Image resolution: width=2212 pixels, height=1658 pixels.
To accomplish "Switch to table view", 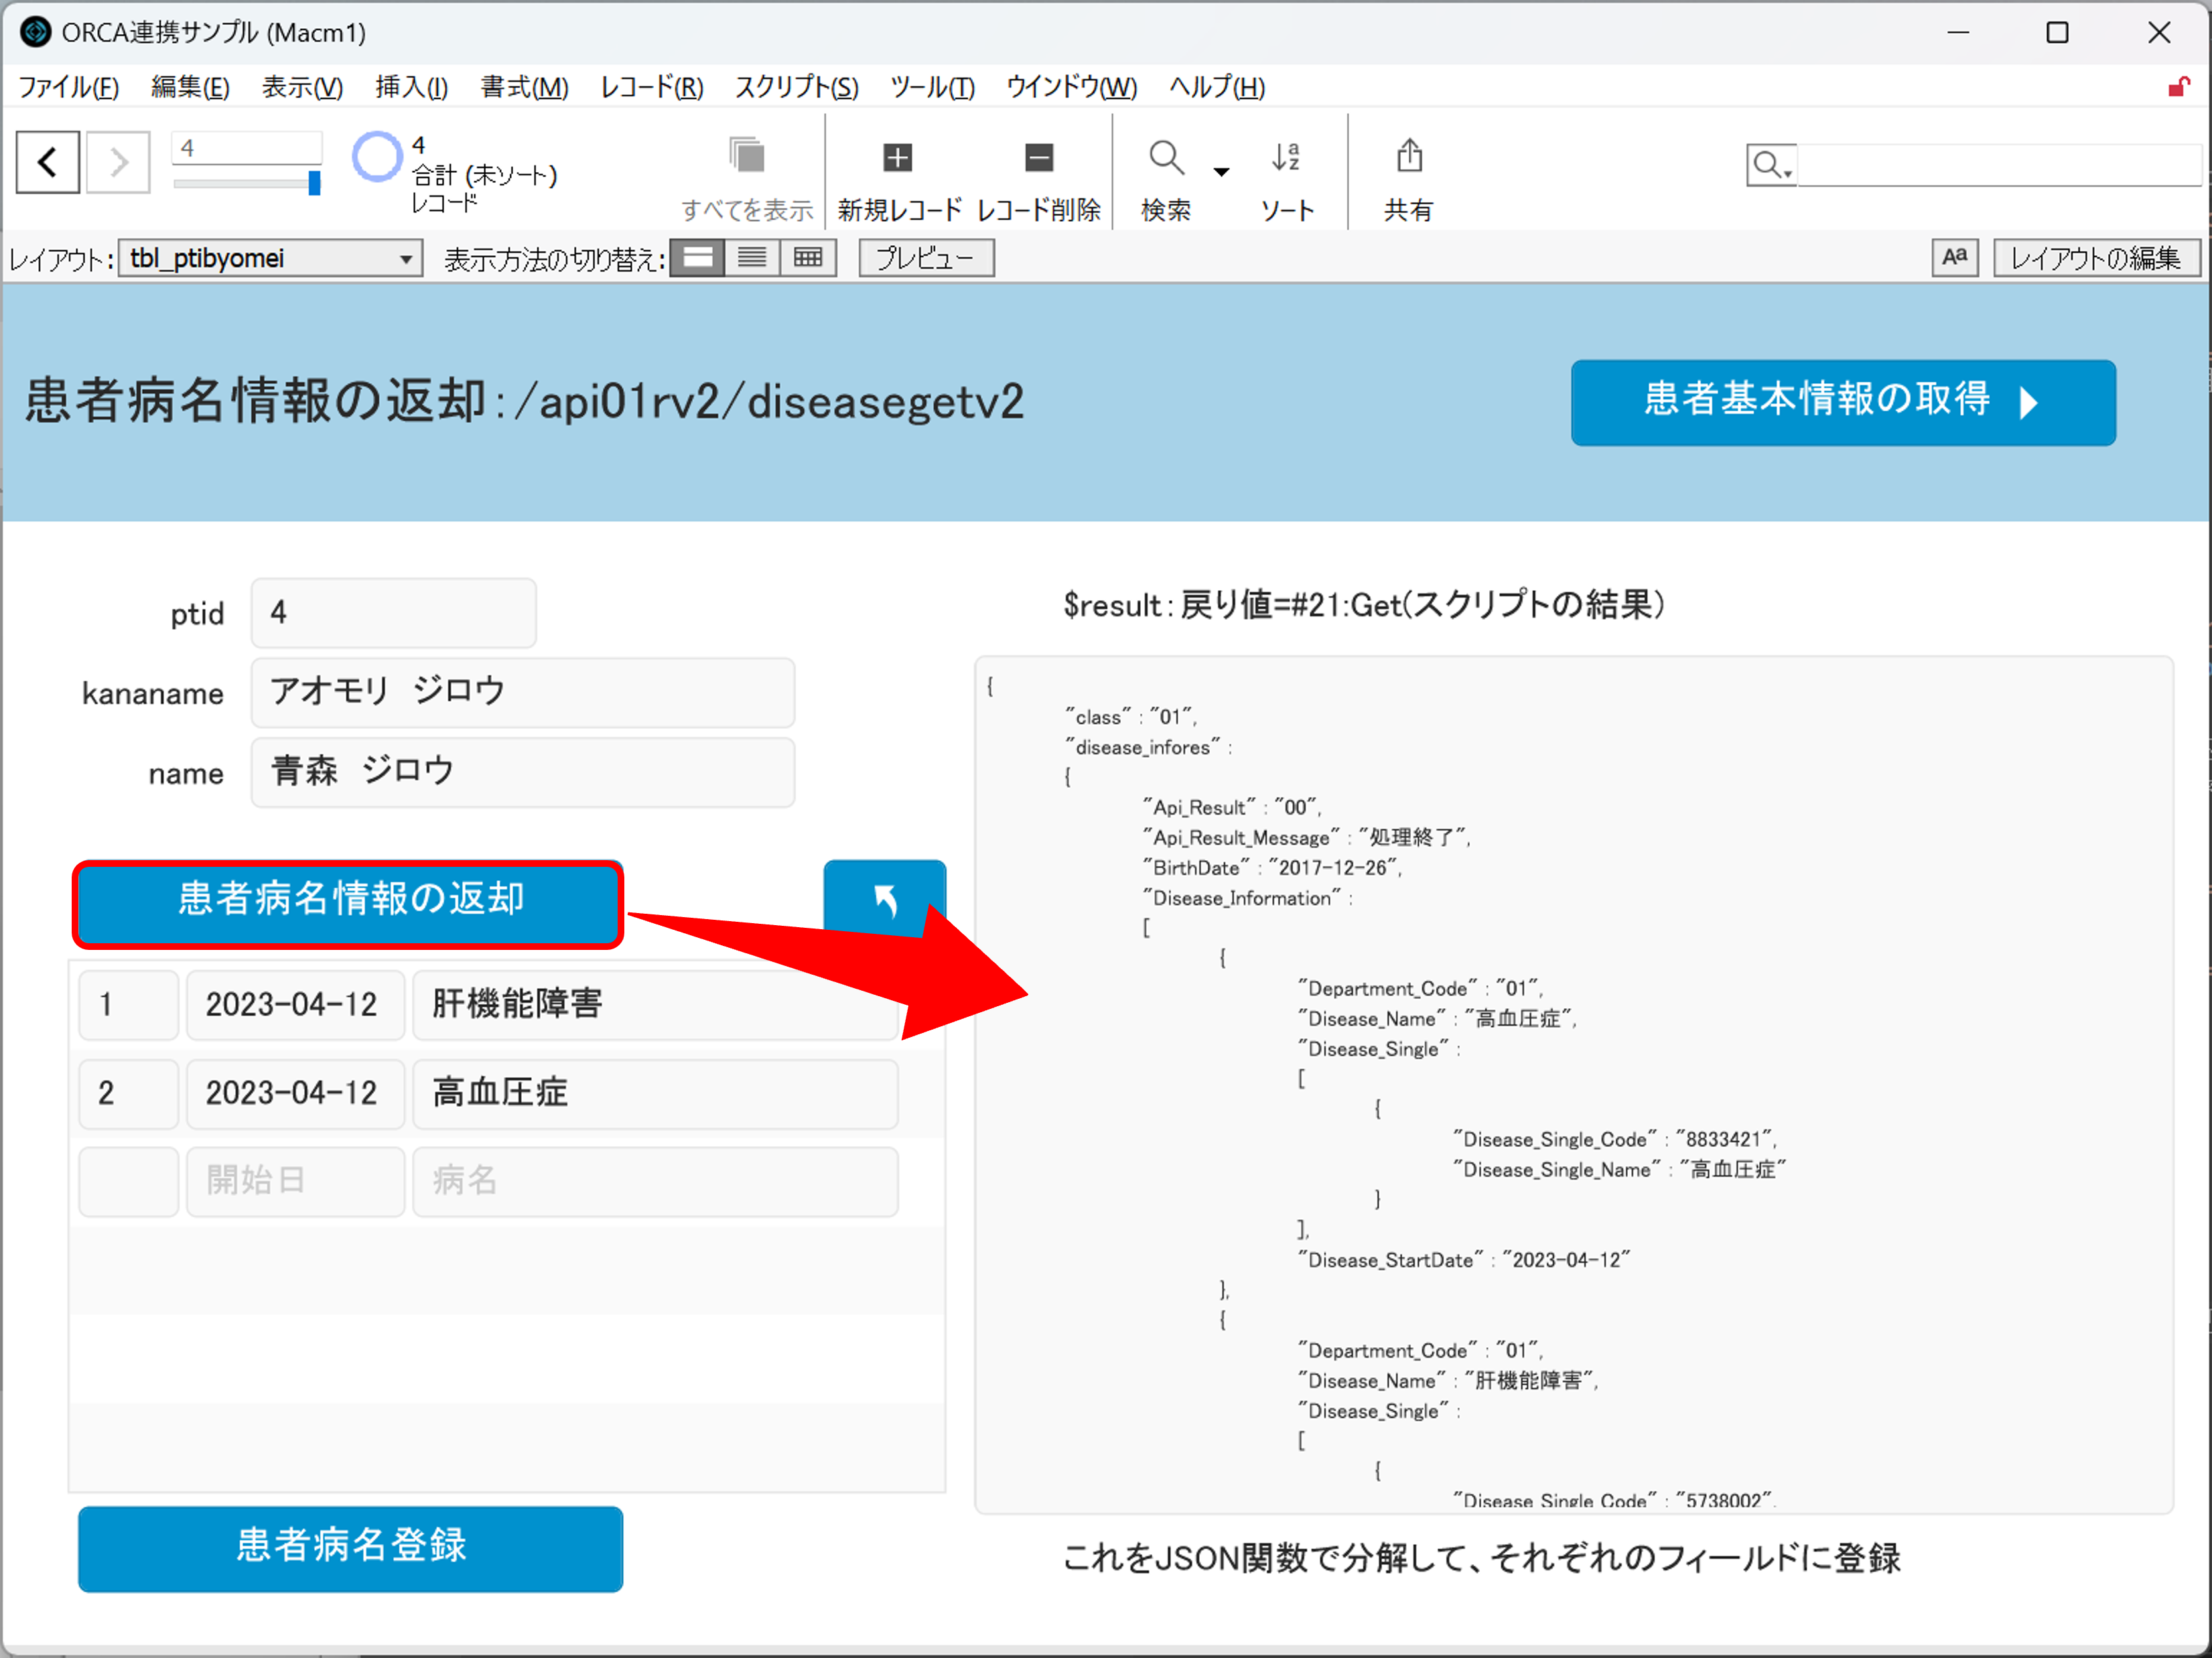I will pyautogui.click(x=808, y=258).
